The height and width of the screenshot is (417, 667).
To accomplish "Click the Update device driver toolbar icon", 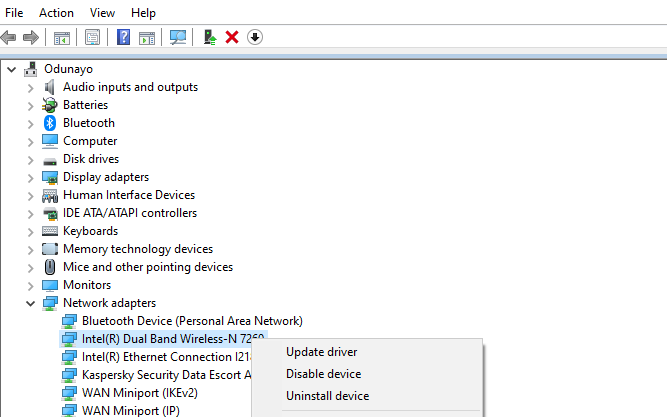I will point(209,37).
